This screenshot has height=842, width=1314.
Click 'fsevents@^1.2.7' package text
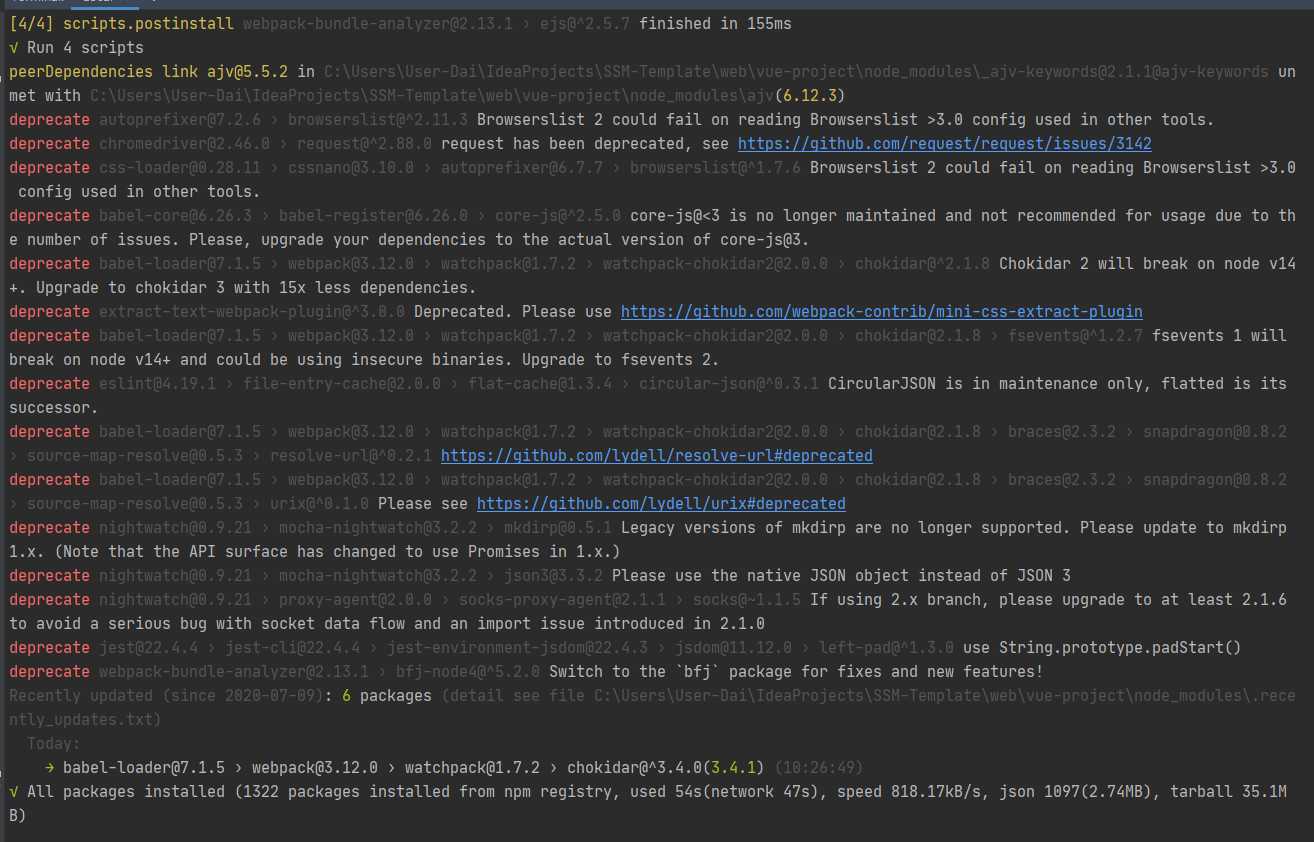coord(1075,336)
